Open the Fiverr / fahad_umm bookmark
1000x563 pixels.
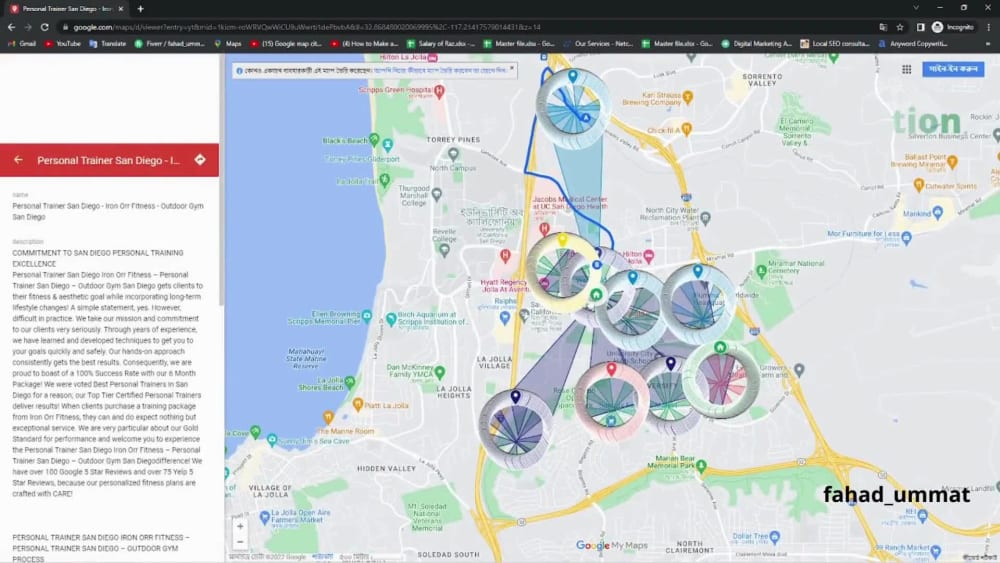(170, 44)
